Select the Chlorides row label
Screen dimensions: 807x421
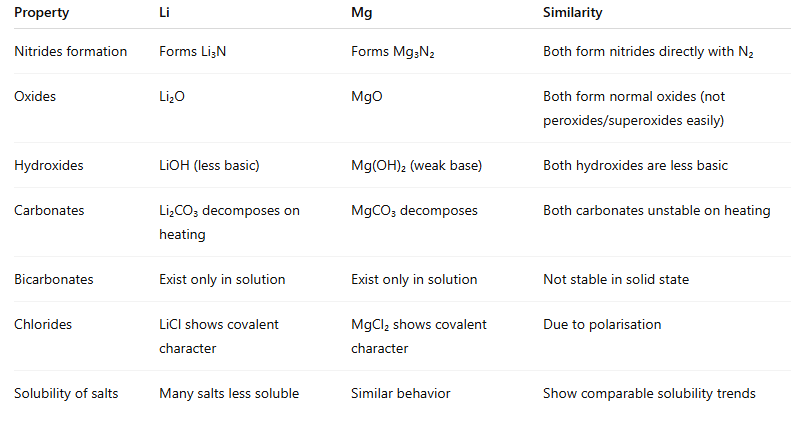click(x=42, y=325)
